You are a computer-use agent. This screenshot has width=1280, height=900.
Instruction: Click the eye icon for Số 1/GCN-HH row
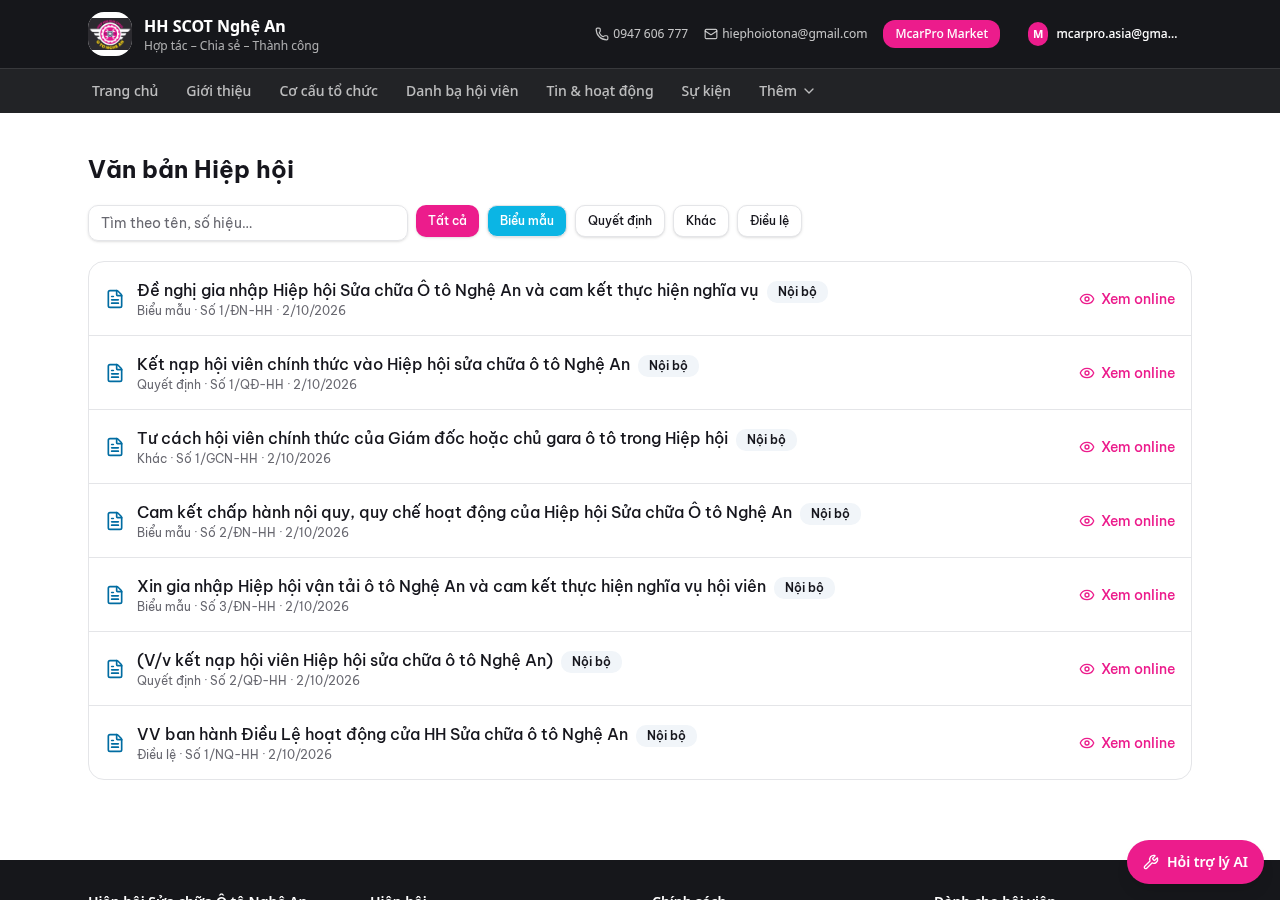tap(1087, 447)
